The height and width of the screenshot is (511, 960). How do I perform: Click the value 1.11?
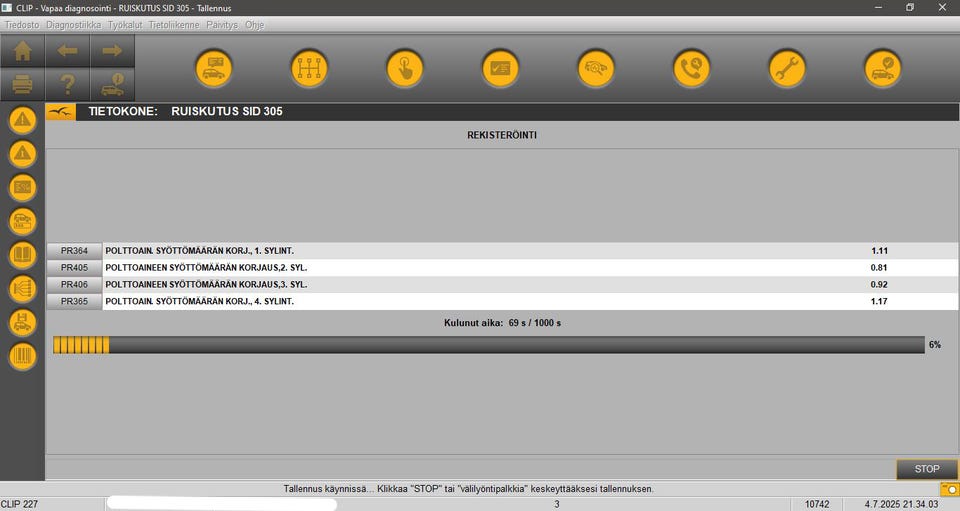(x=879, y=251)
